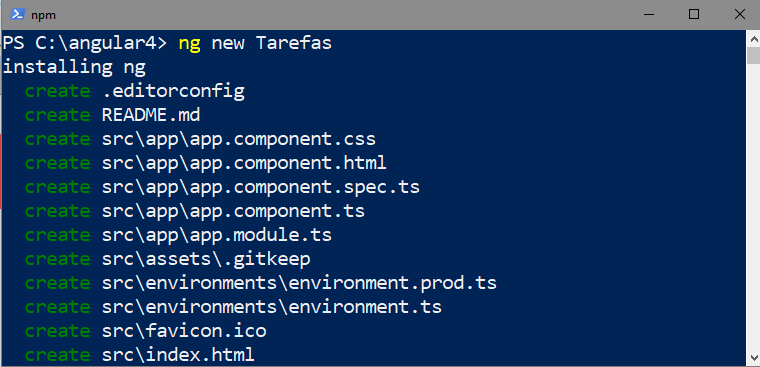The height and width of the screenshot is (367, 760).
Task: Click the README.md file name
Action: (151, 115)
